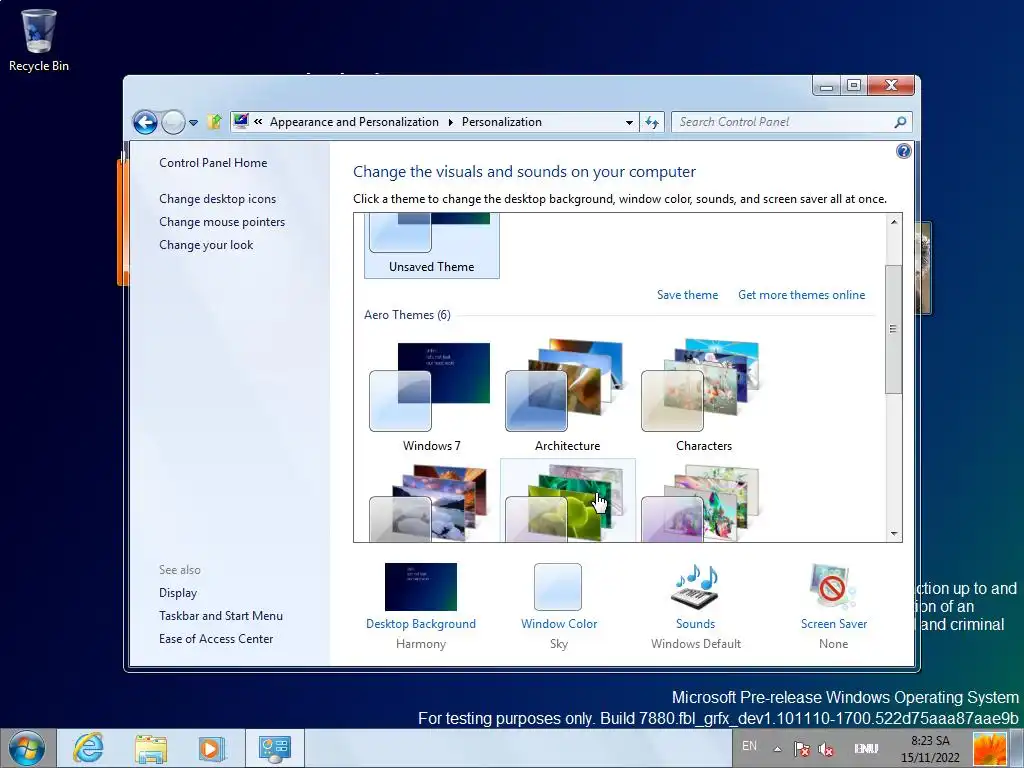Open Screen Saver settings icon

833,586
